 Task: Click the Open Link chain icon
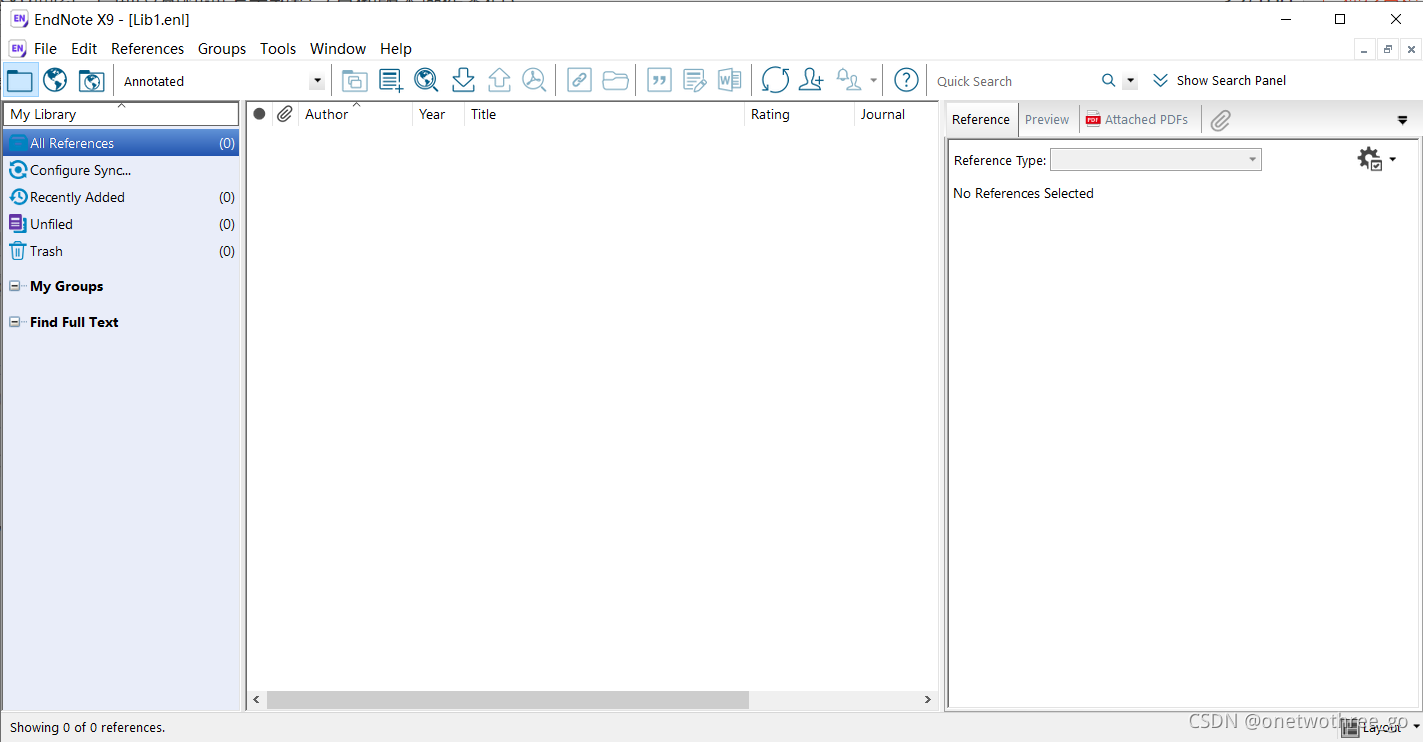tap(579, 81)
